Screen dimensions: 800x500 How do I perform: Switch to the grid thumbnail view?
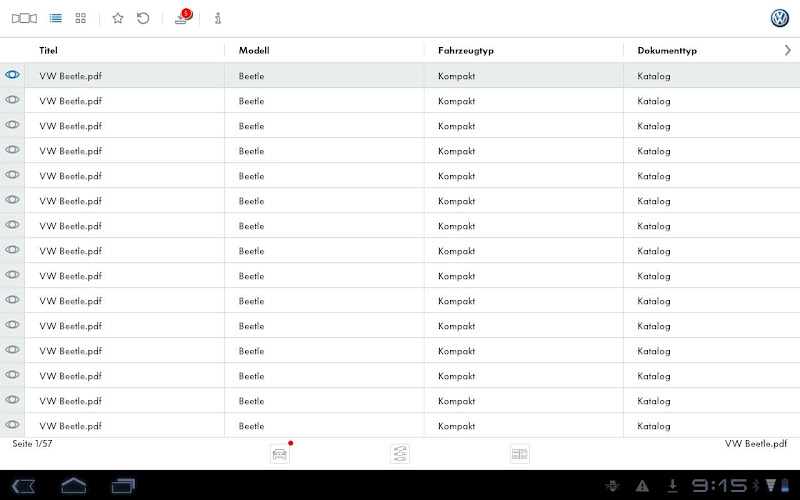[81, 18]
